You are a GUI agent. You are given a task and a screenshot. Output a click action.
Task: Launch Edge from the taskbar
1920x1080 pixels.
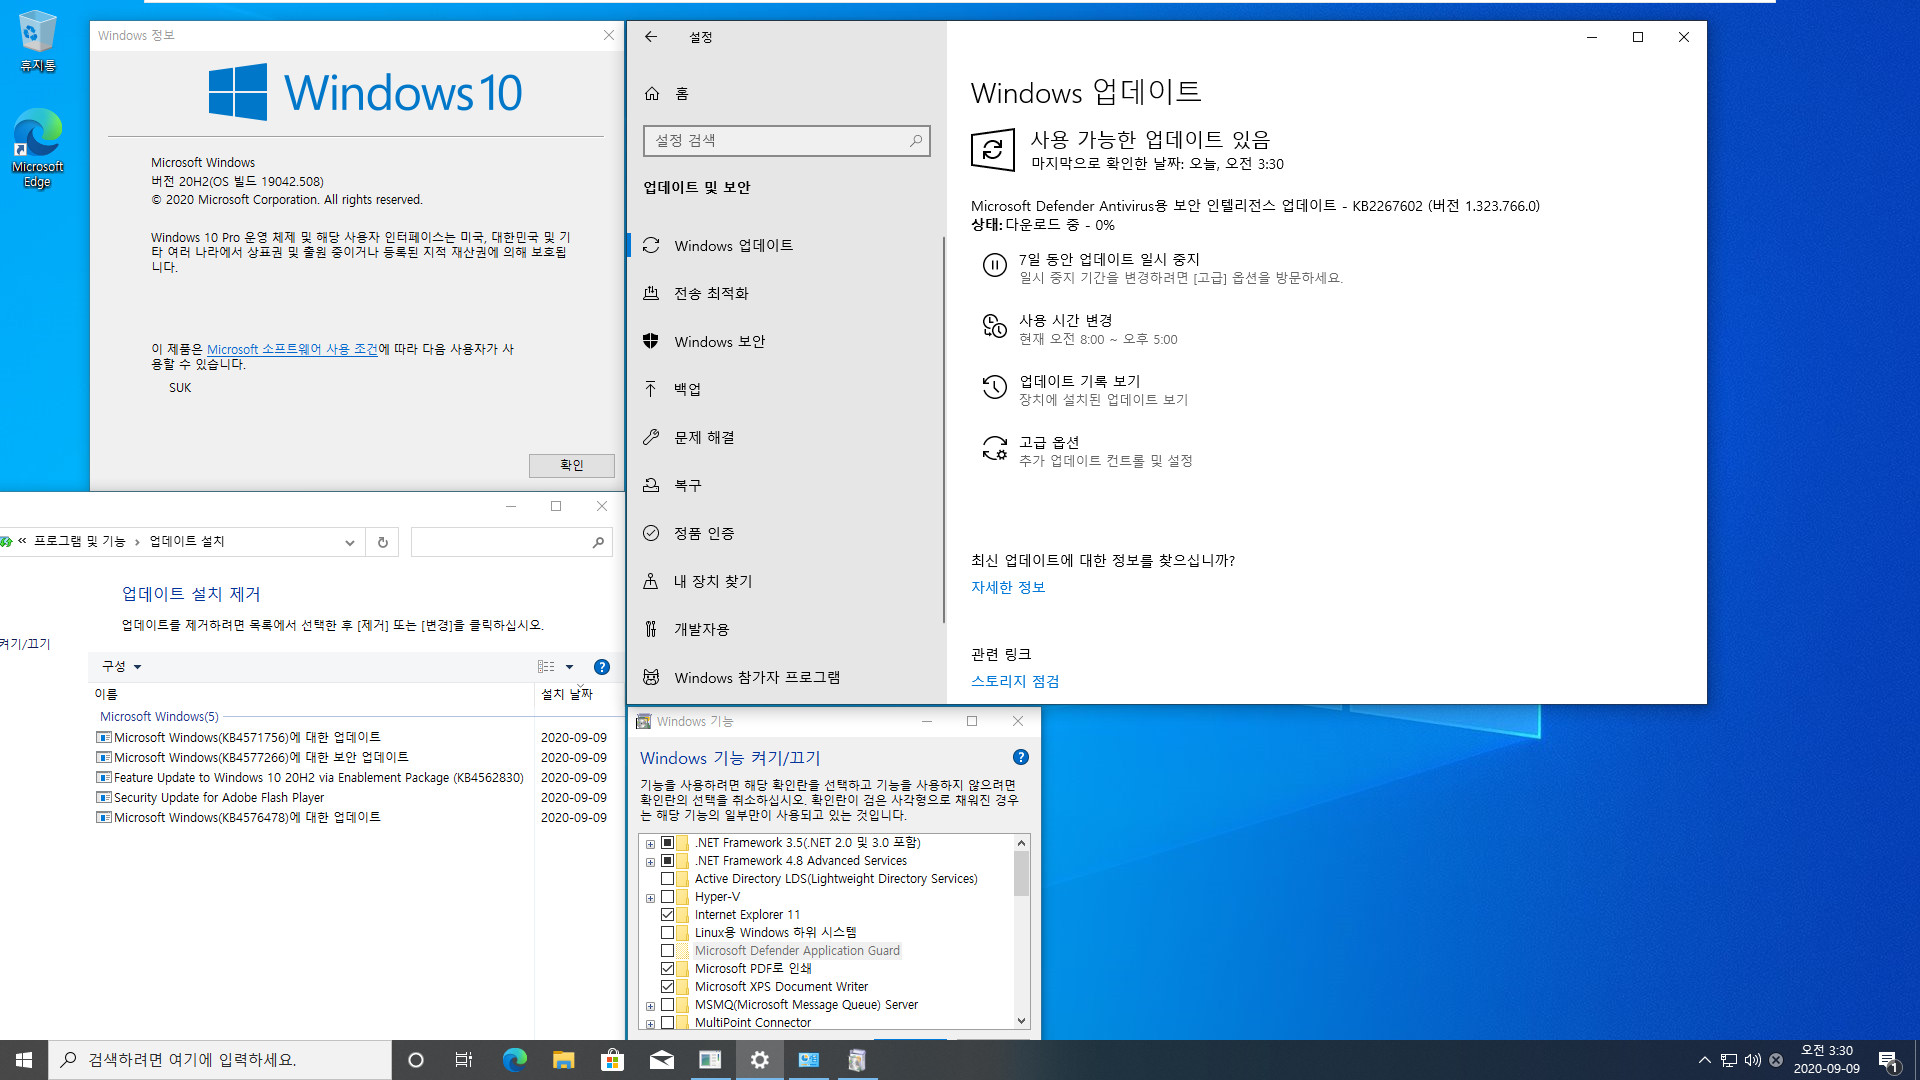coord(514,1060)
